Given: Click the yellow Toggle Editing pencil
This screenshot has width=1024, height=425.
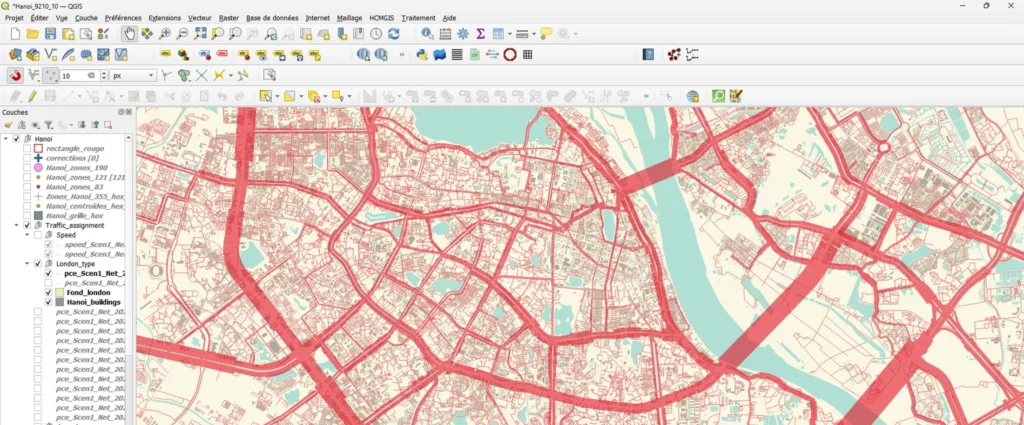Looking at the screenshot, I should [32, 97].
